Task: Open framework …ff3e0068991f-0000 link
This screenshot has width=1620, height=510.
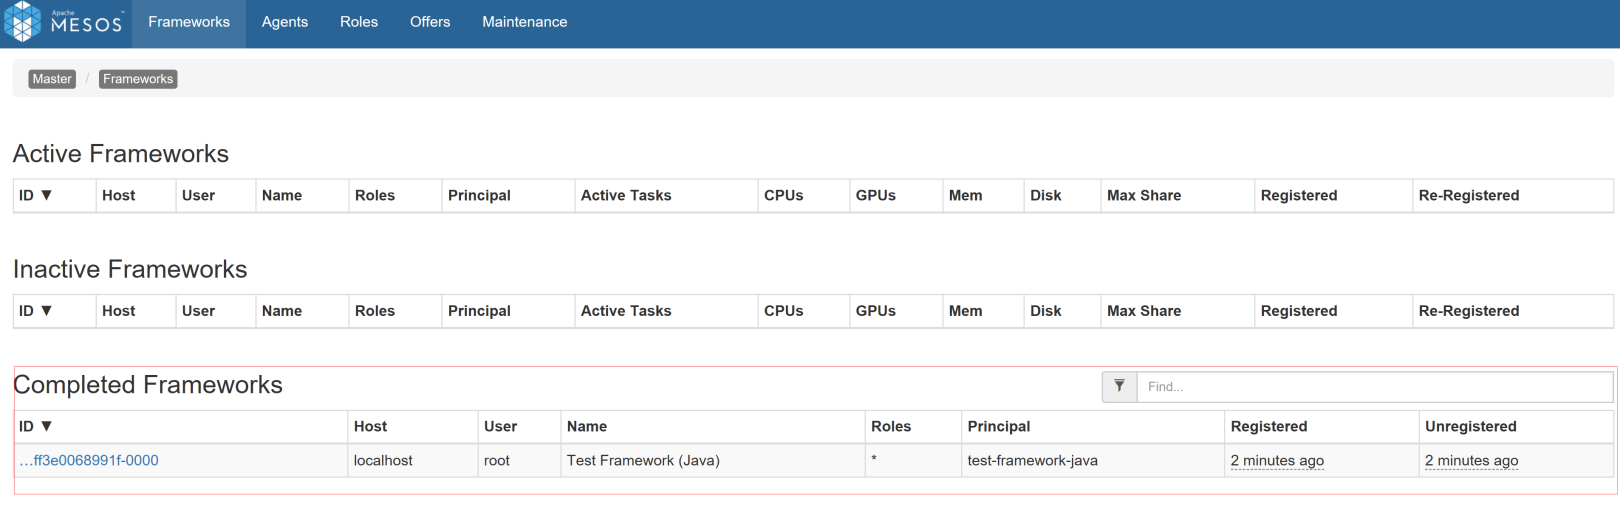Action: click(89, 460)
